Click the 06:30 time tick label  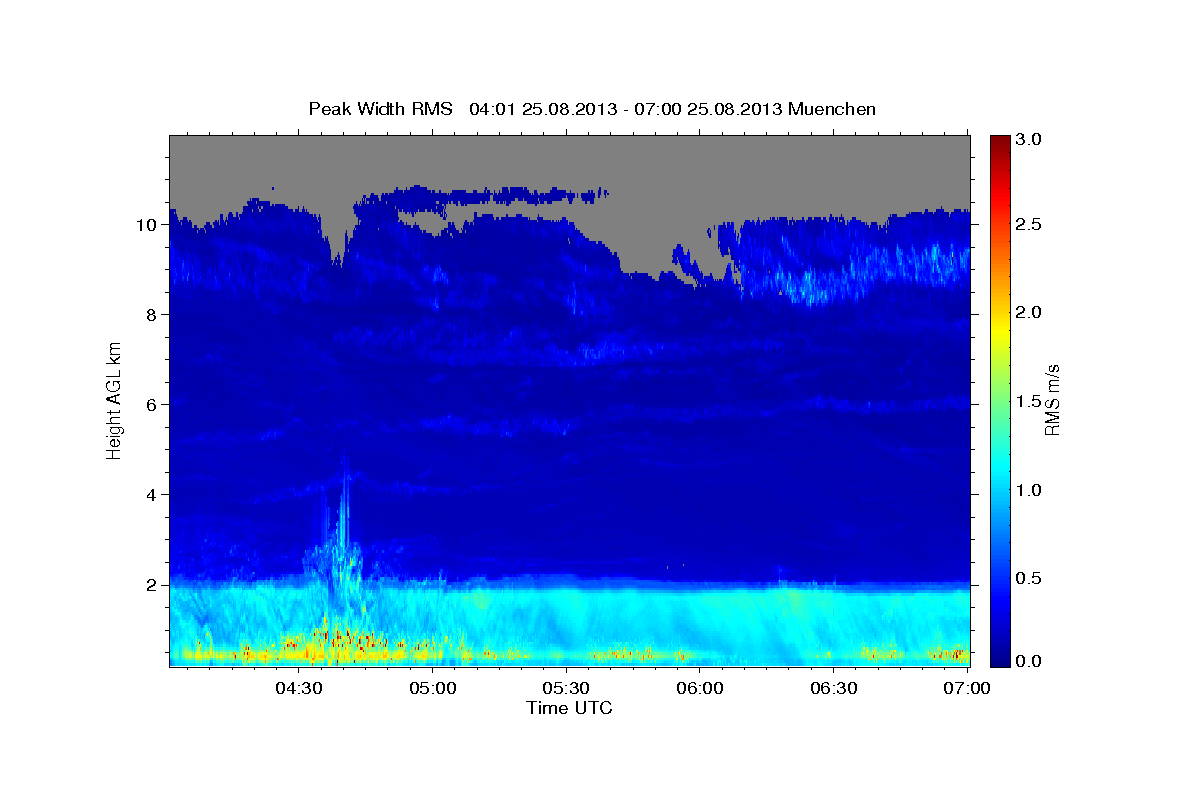tap(834, 688)
